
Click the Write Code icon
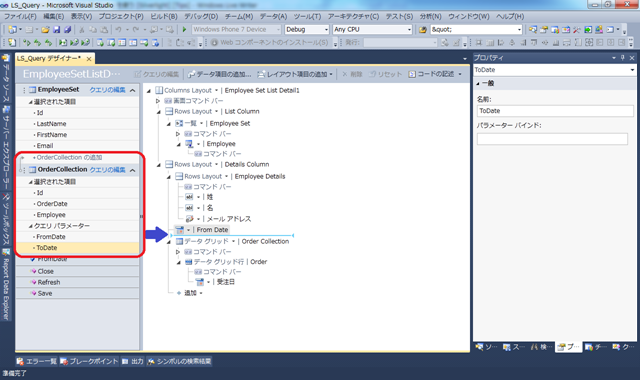tap(412, 74)
